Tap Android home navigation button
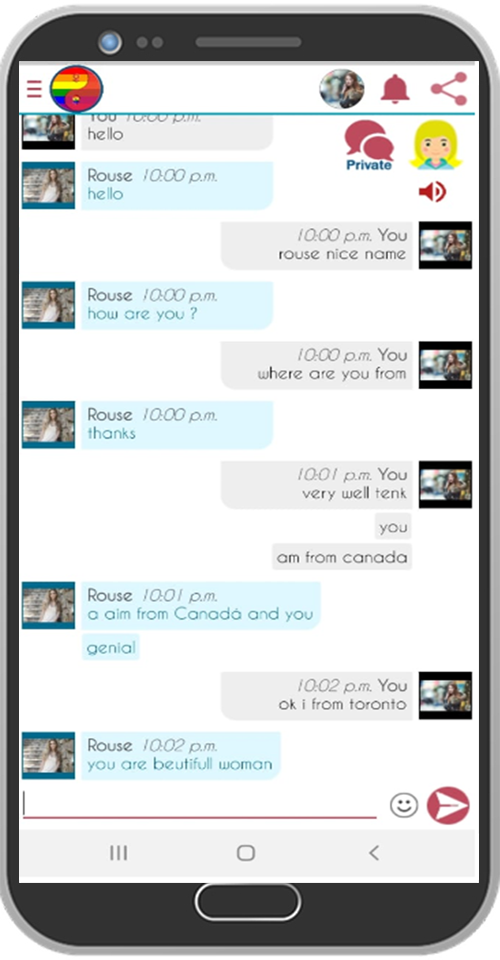Screen dimensions: 500x960 pyautogui.click(x=246, y=852)
